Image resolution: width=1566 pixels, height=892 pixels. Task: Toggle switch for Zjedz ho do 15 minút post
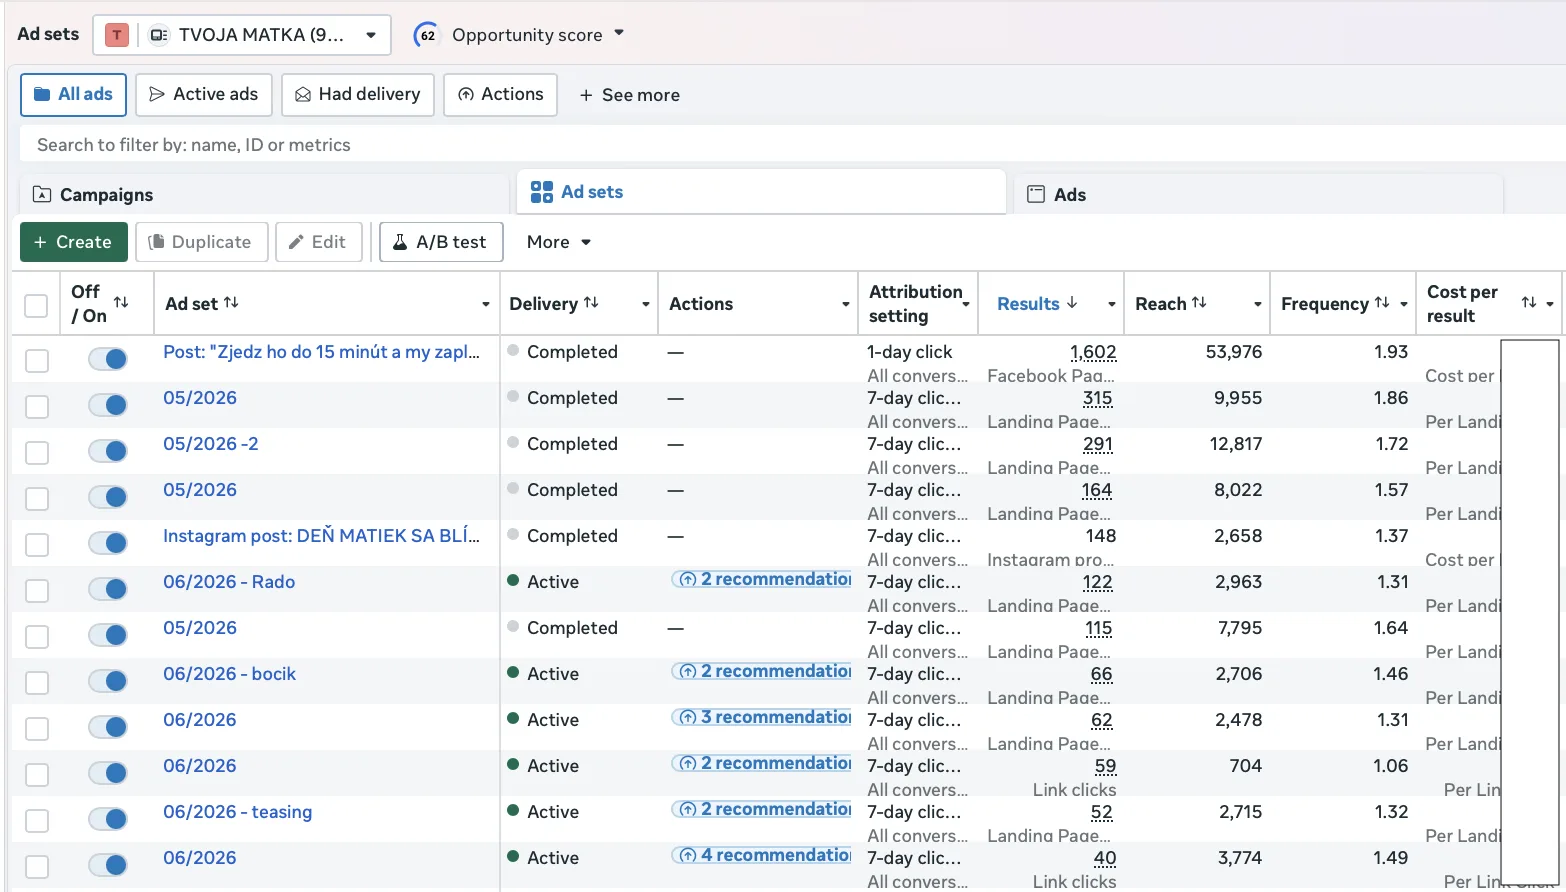108,359
